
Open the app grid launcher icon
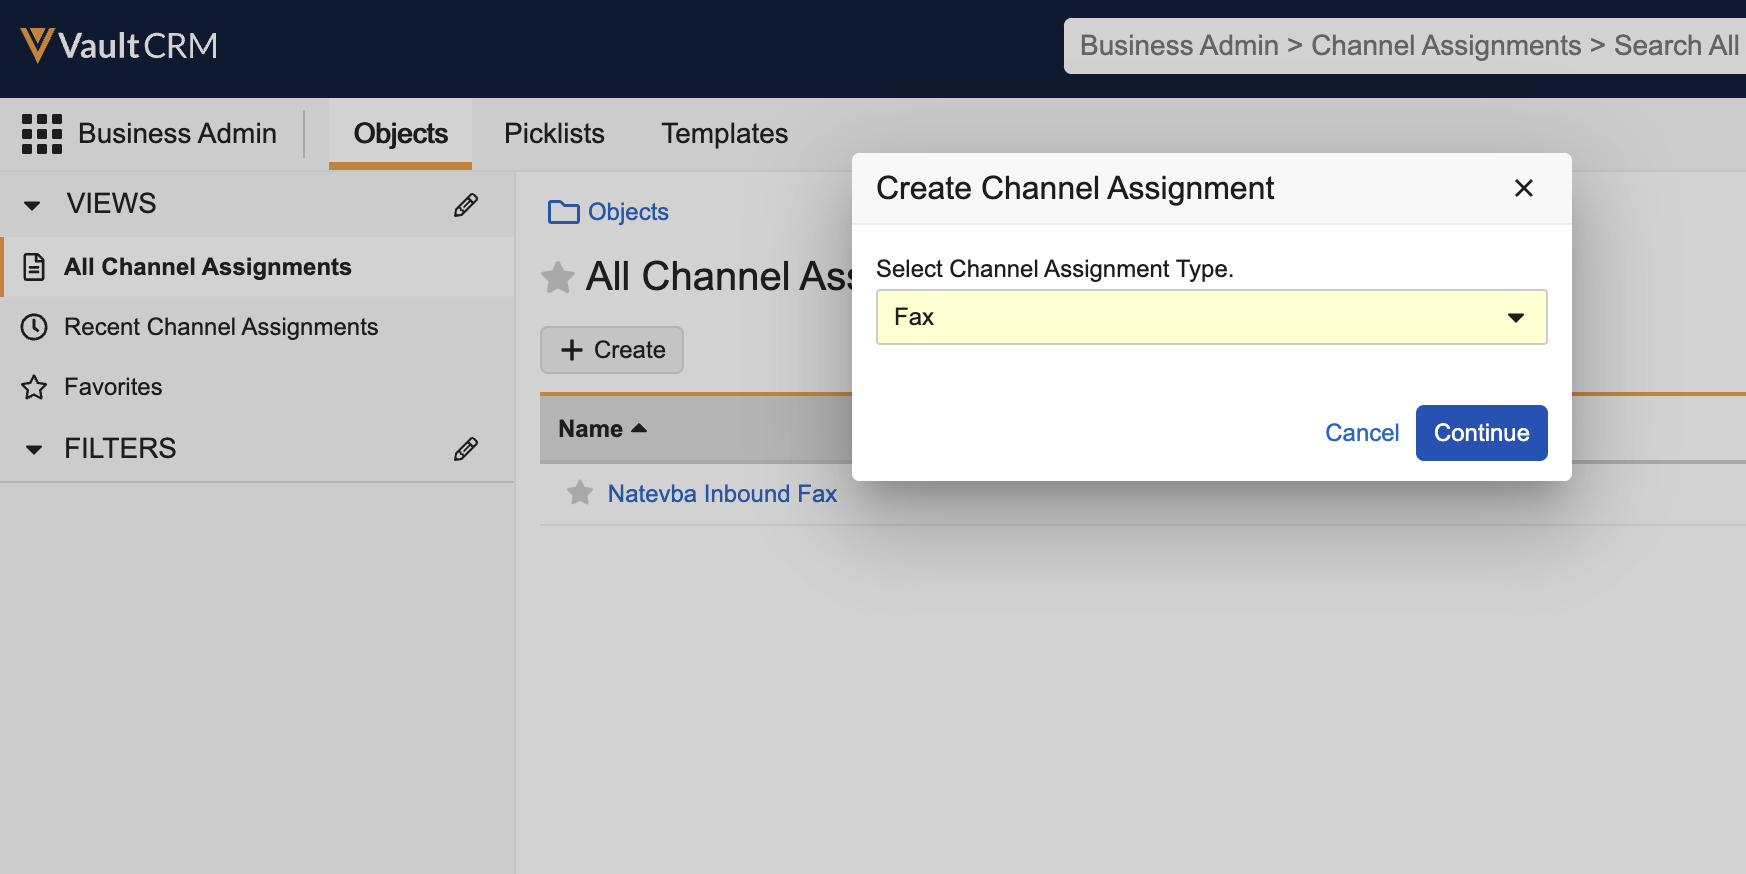pyautogui.click(x=42, y=134)
